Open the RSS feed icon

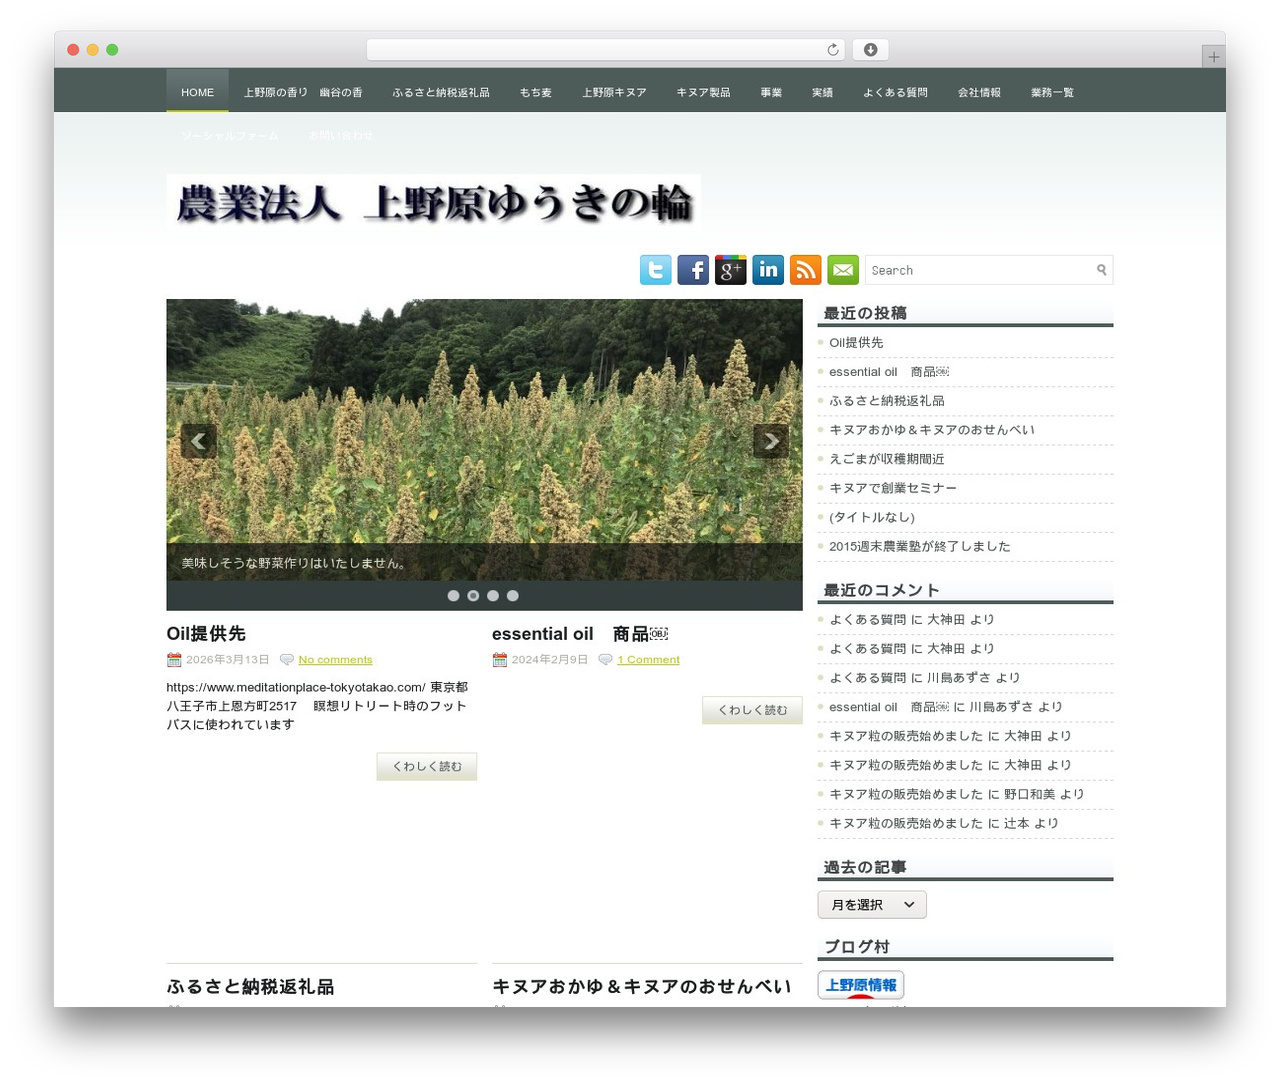(x=806, y=270)
